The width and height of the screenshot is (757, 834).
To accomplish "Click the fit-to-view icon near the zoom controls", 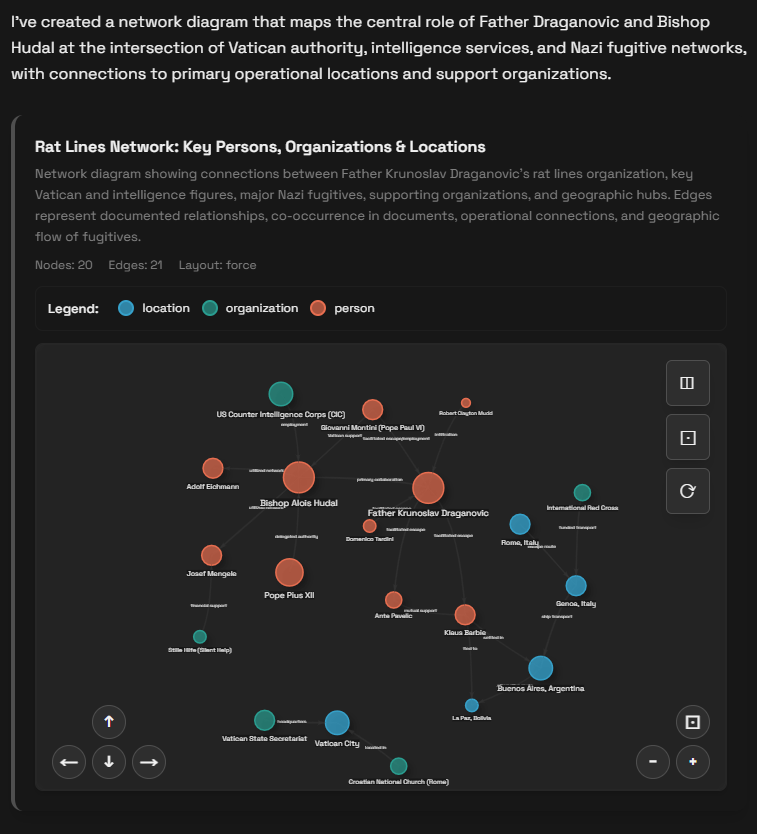I will (692, 722).
